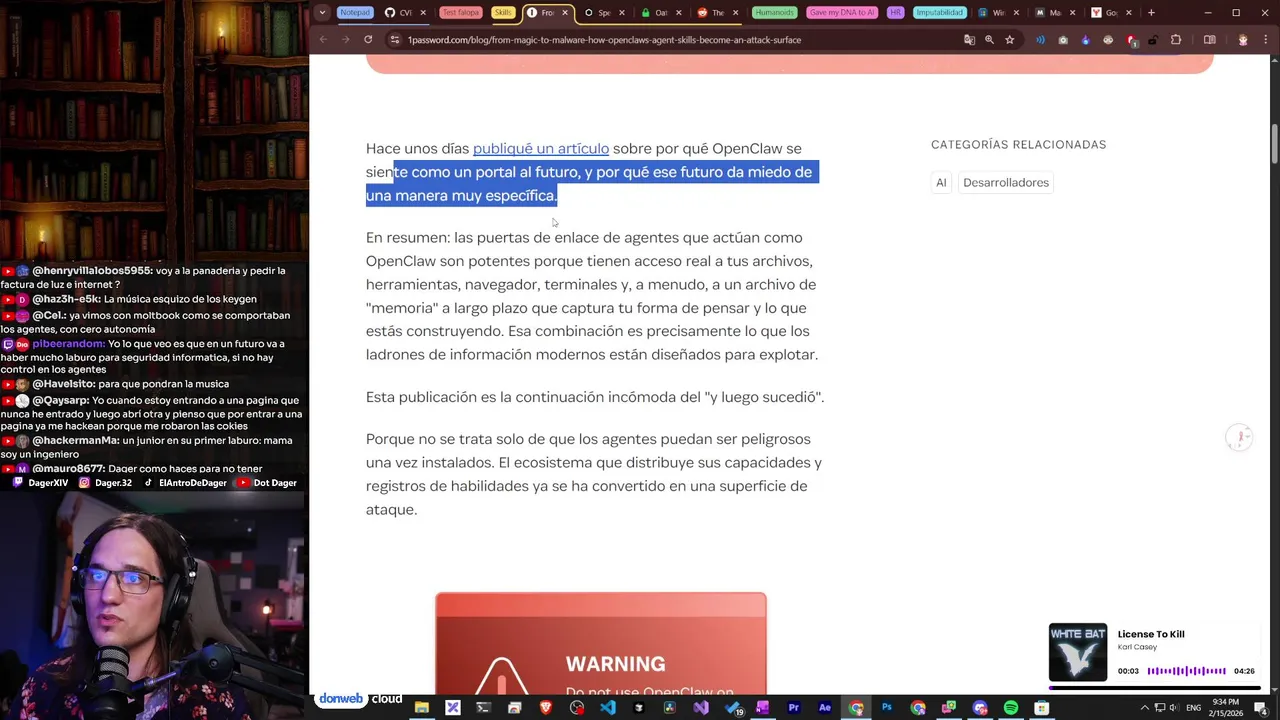
Task: Collapse the Skills tab group
Action: click(503, 13)
